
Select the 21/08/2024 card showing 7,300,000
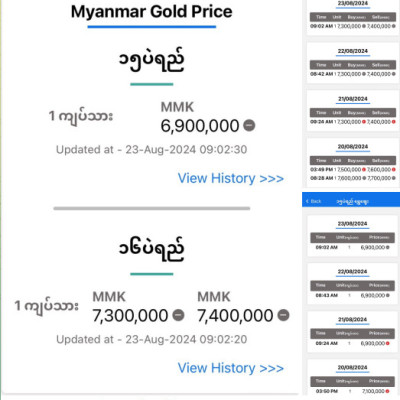(353, 111)
